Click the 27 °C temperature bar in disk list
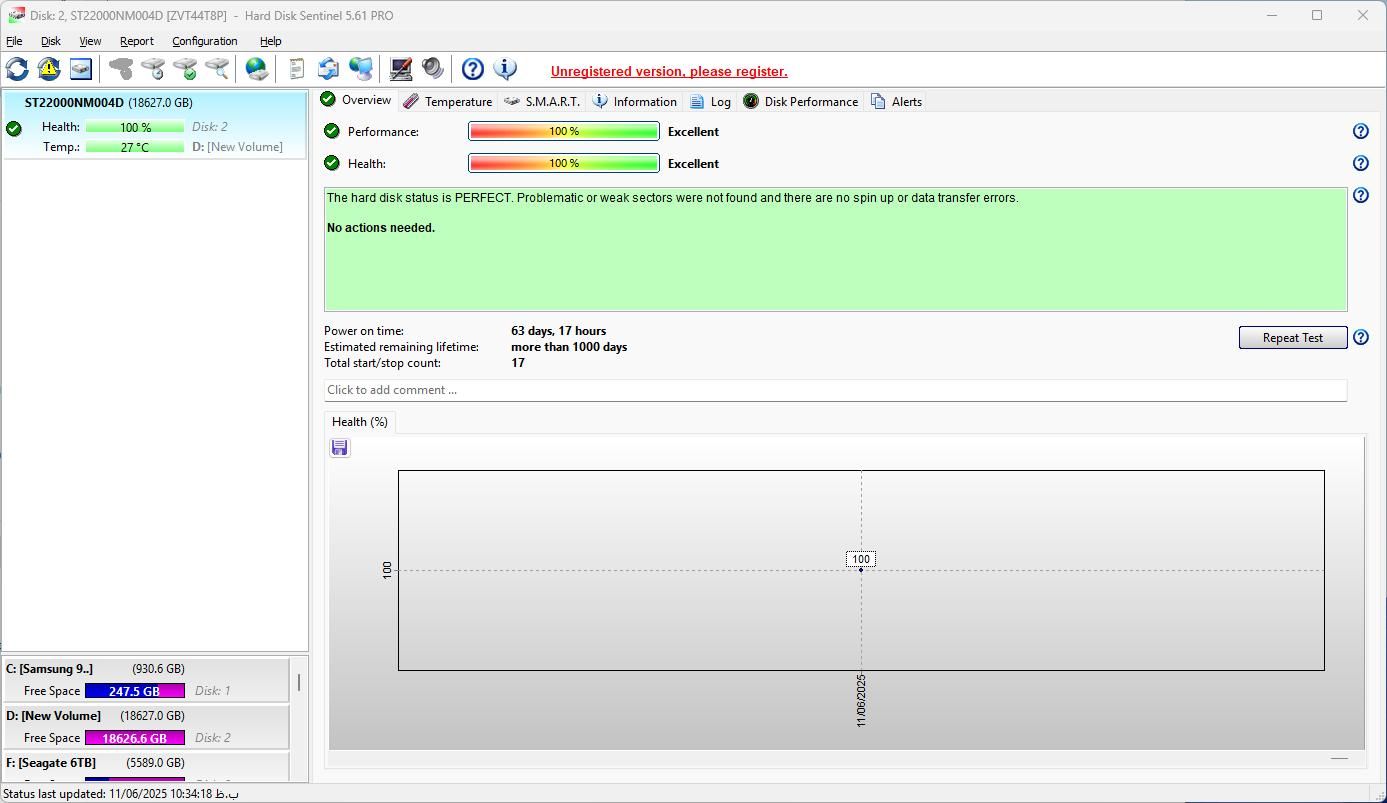1387x803 pixels. point(135,147)
